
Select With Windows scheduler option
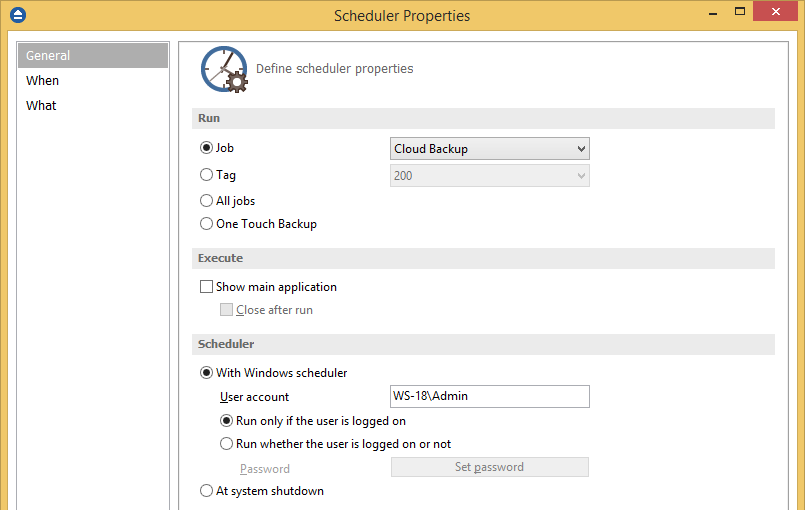[207, 373]
